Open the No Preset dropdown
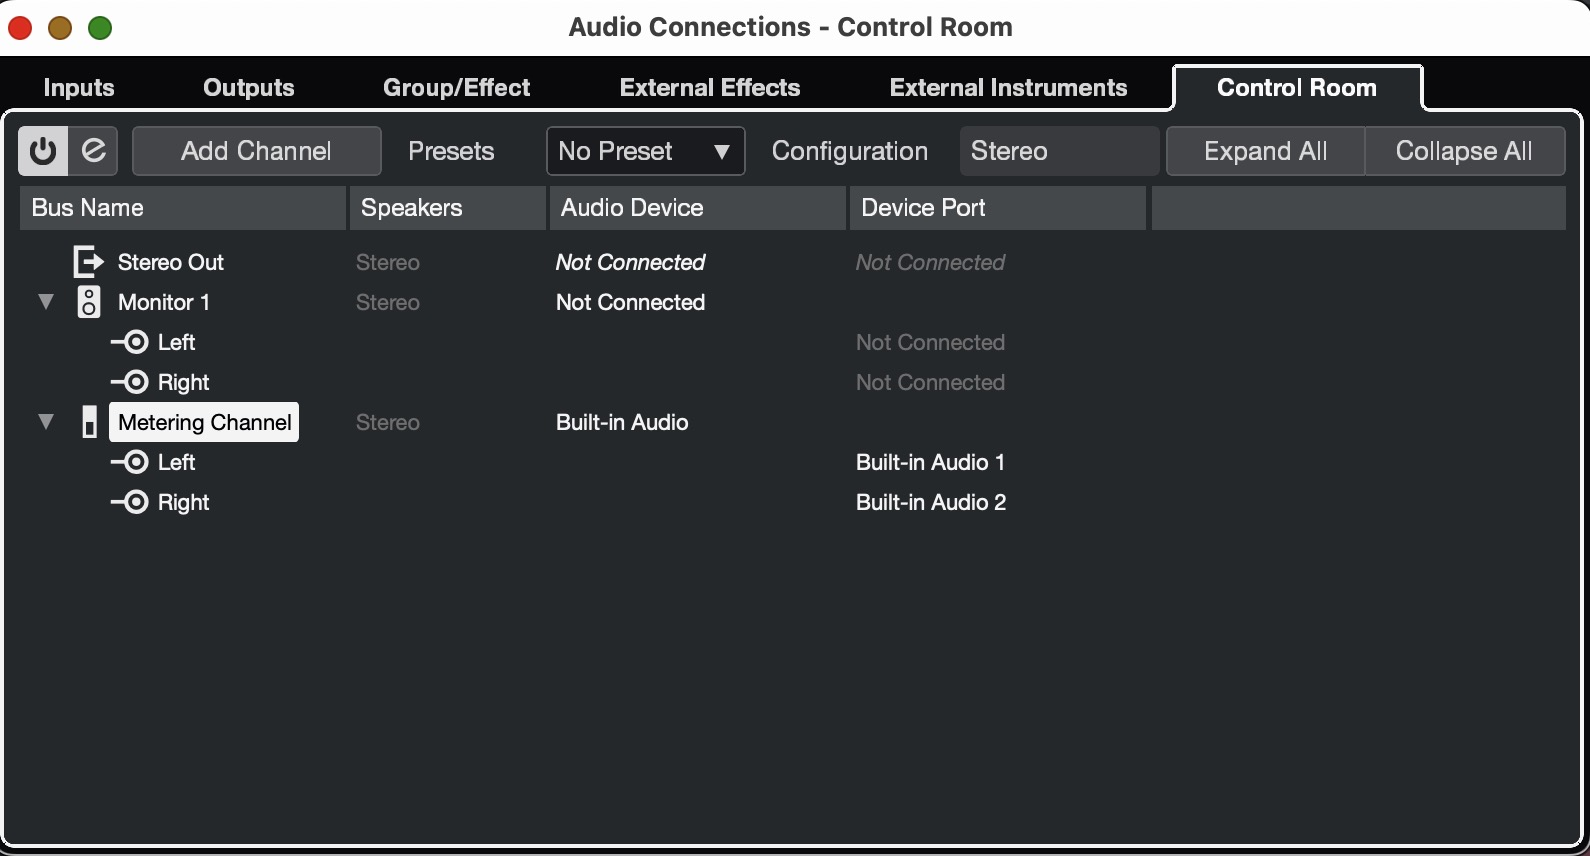Image resolution: width=1590 pixels, height=856 pixels. 645,151
